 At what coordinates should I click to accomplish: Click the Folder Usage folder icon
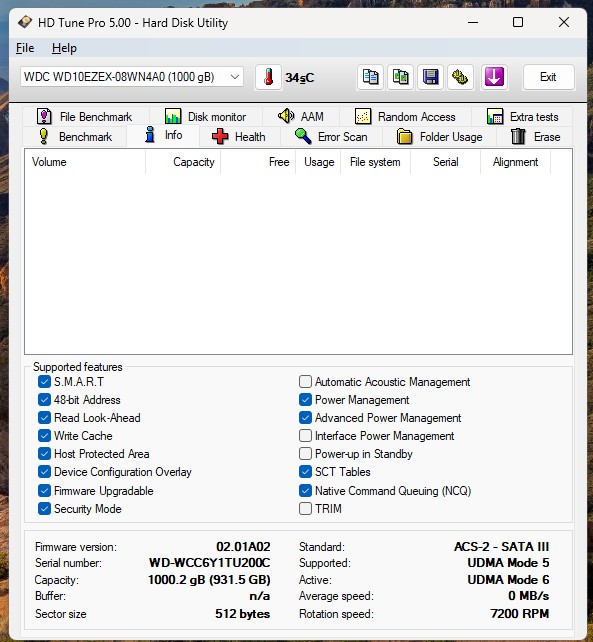(x=405, y=136)
